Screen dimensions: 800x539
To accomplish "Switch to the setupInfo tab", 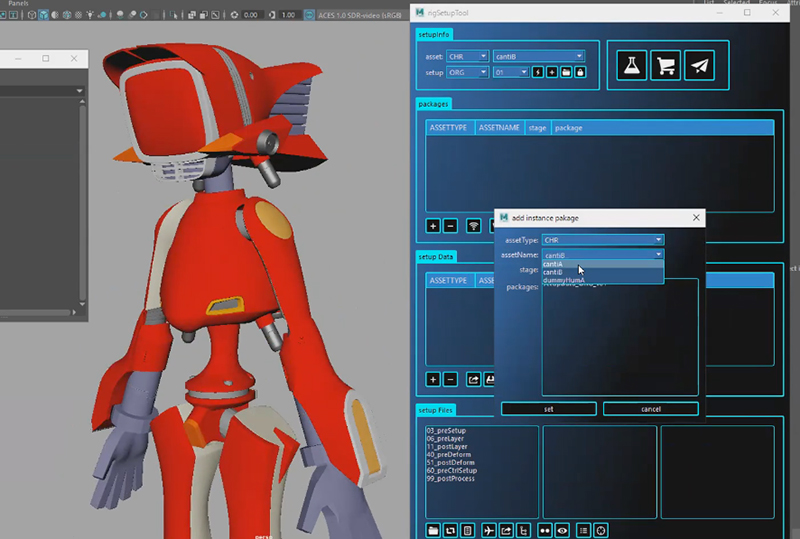I will (434, 34).
